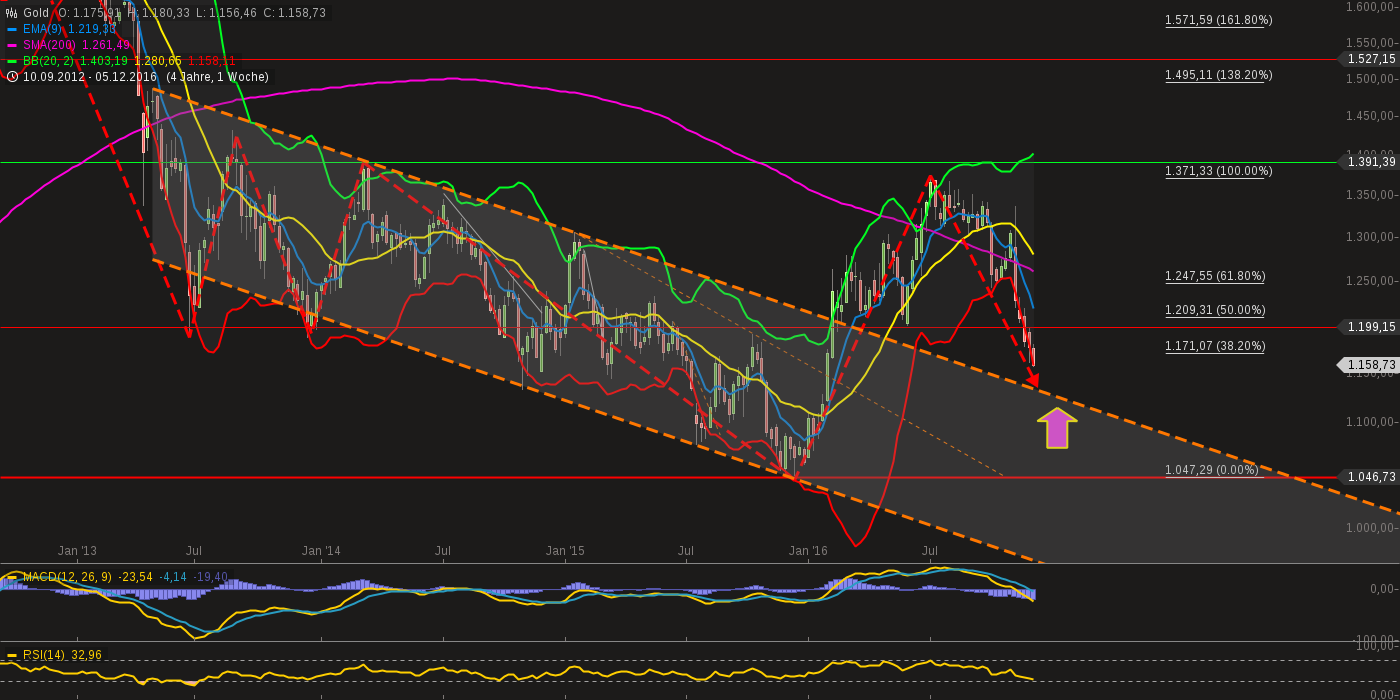Click the lower Bollinger value 1.158,11
Viewport: 1400px width, 700px height.
[212, 61]
